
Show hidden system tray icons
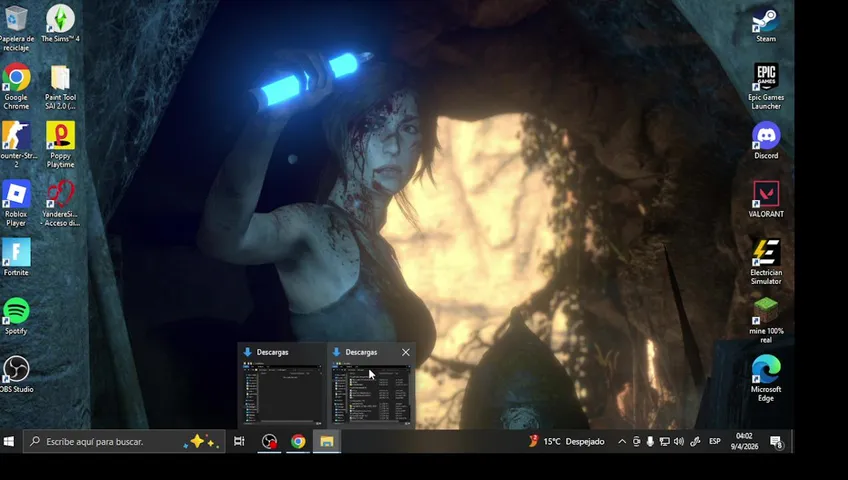622,442
